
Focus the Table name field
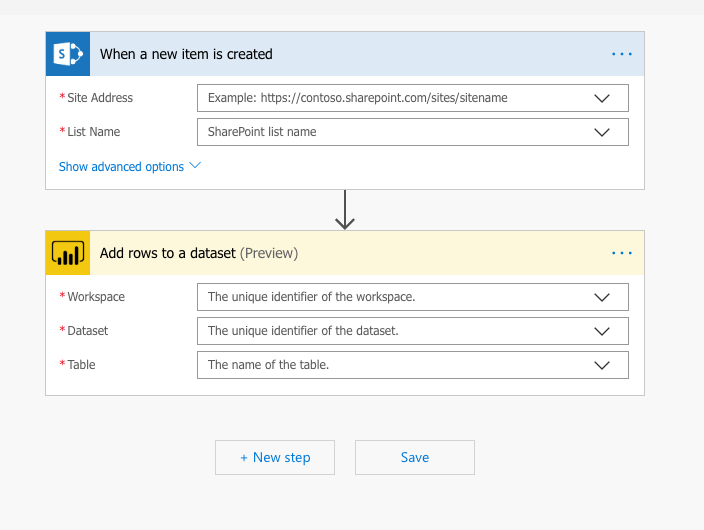point(390,365)
